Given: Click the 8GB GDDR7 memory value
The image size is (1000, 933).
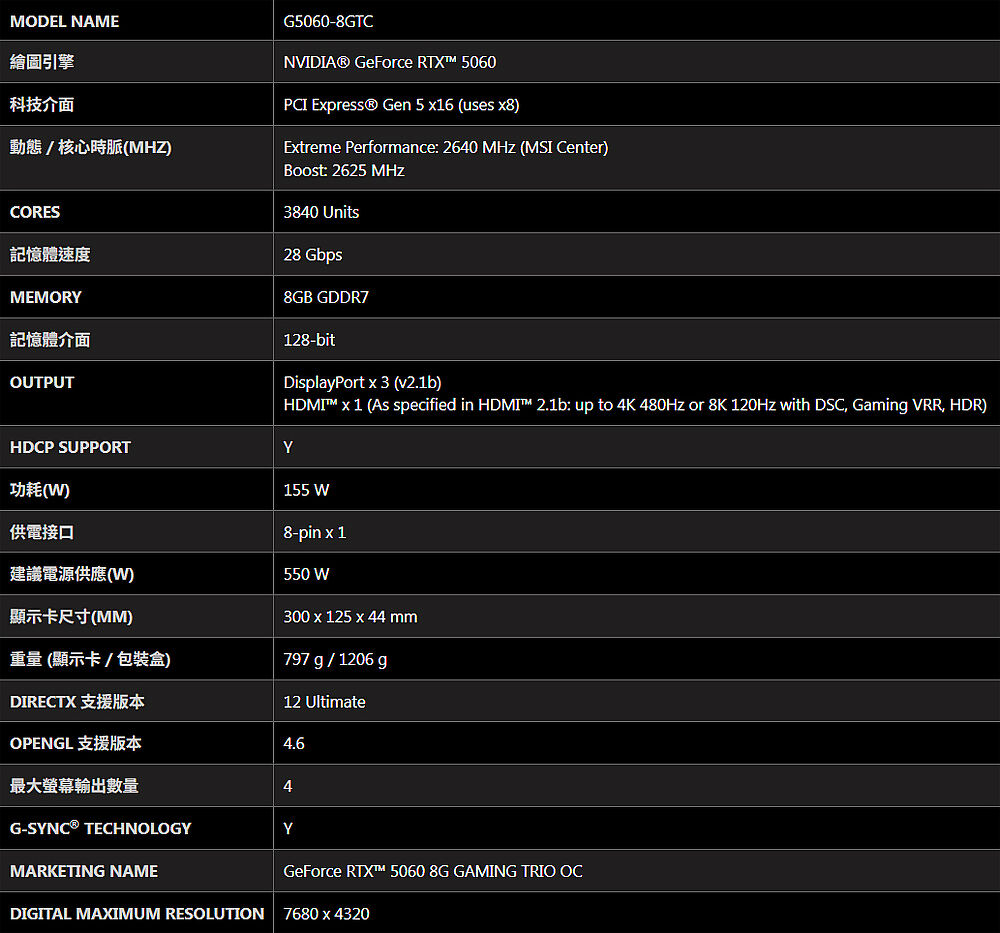Looking at the screenshot, I should pyautogui.click(x=326, y=297).
